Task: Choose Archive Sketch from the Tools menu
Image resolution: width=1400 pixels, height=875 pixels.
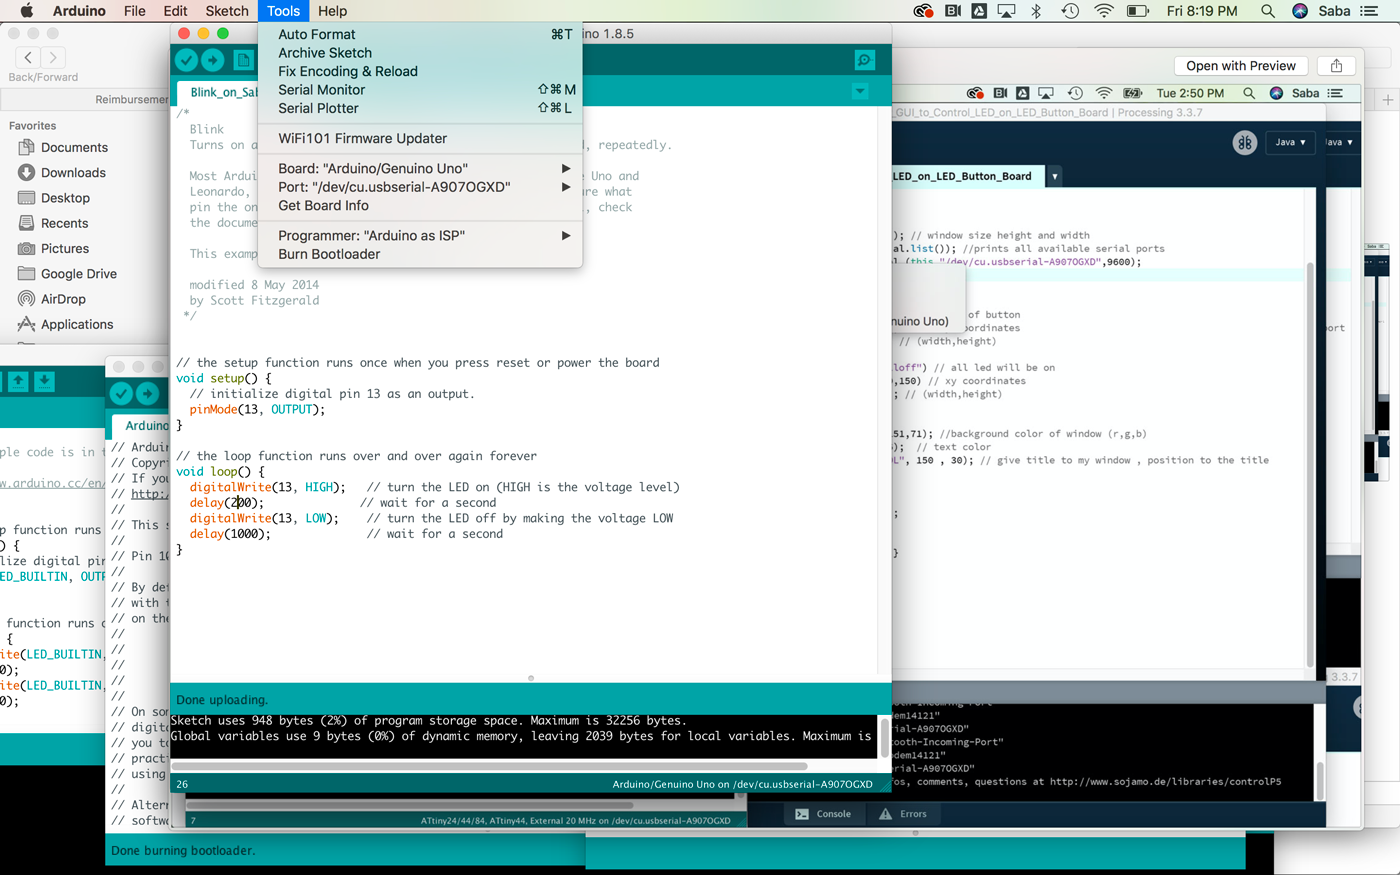Action: [420, 53]
